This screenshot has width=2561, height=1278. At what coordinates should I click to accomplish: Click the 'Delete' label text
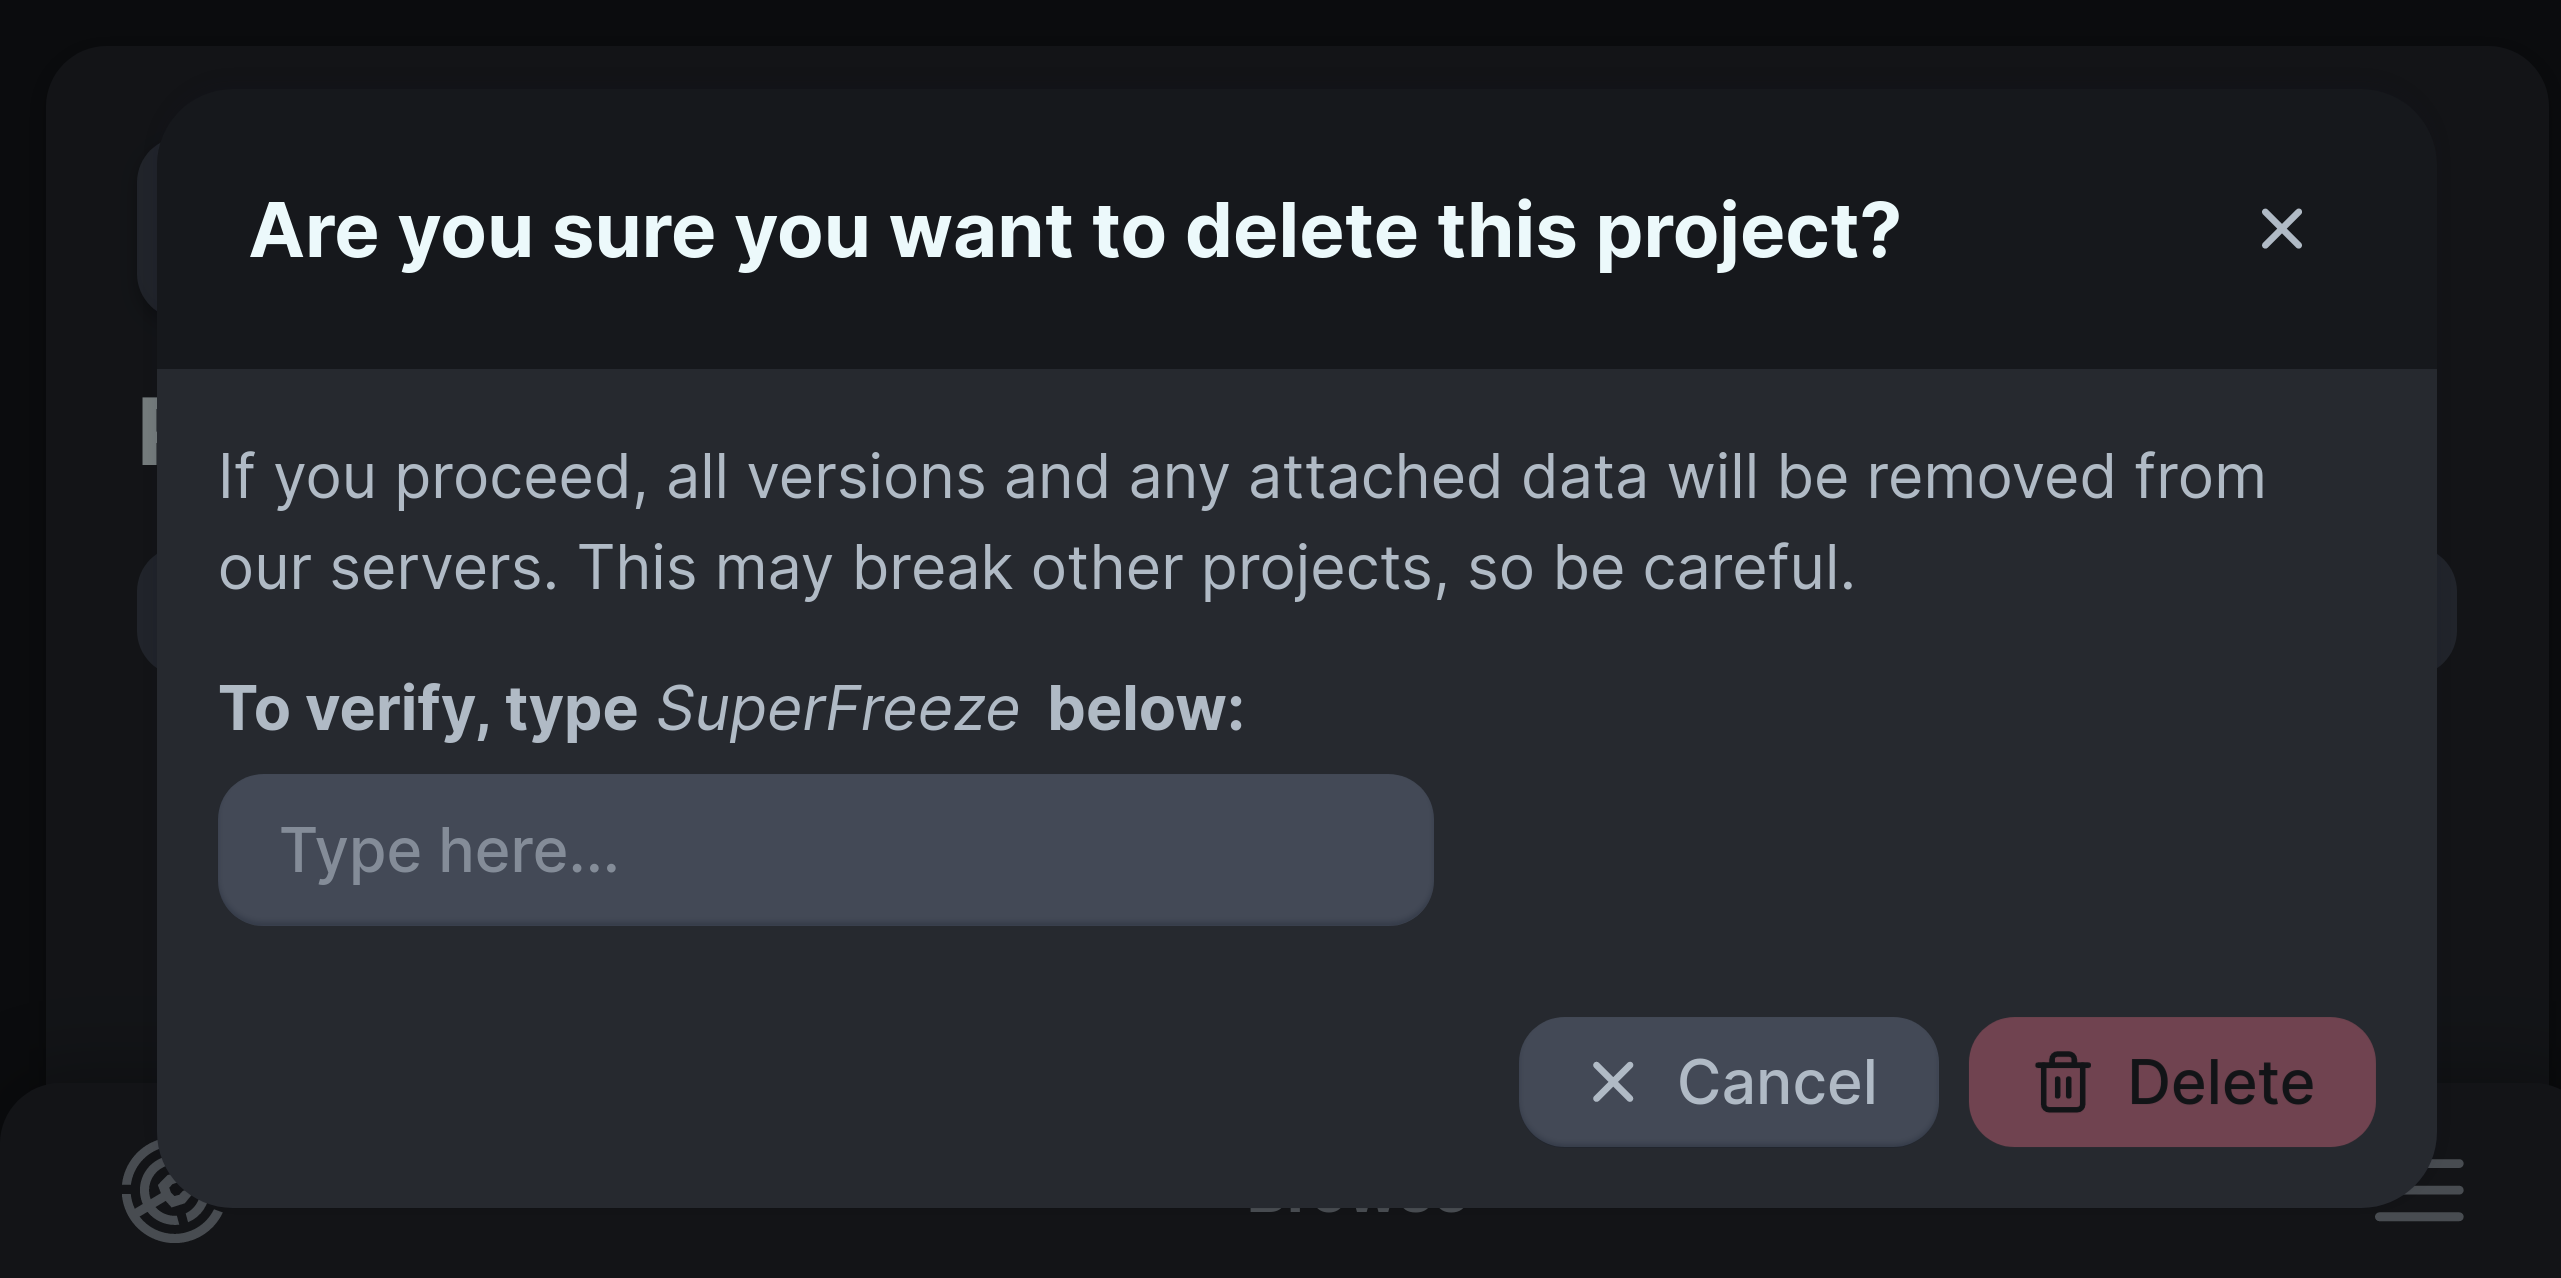(x=2220, y=1082)
